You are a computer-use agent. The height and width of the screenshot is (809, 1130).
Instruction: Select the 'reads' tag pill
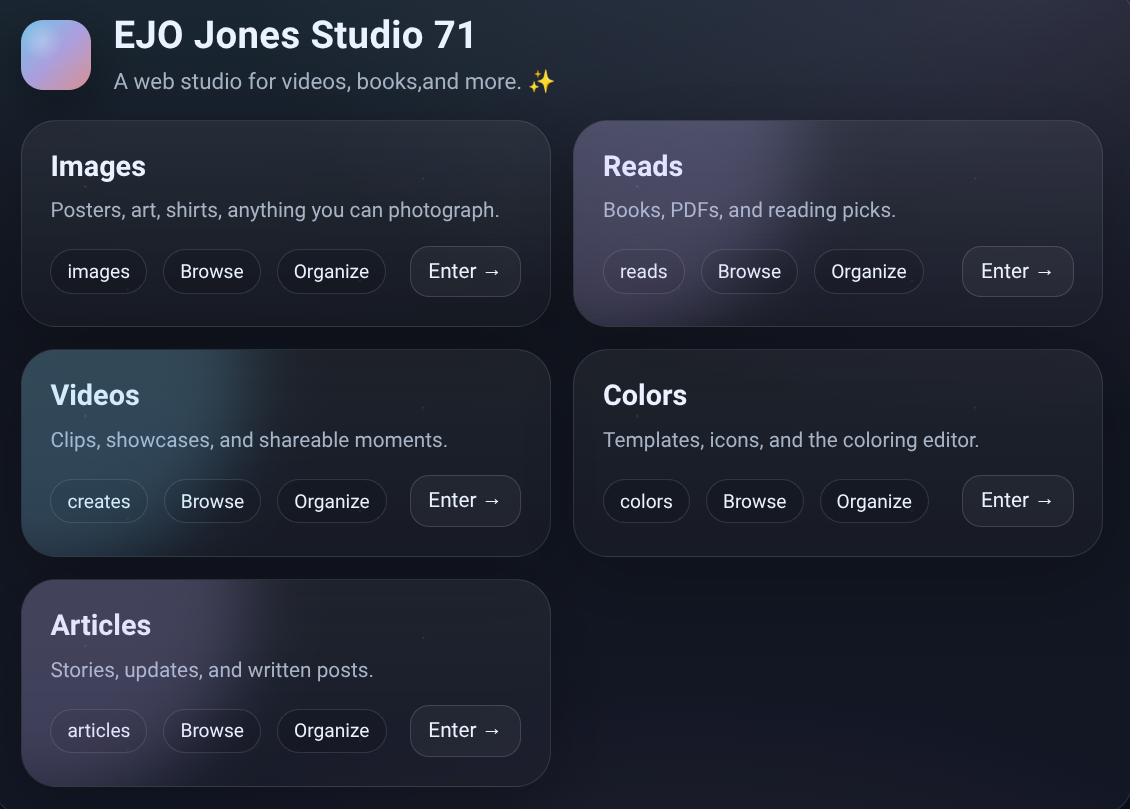coord(643,271)
